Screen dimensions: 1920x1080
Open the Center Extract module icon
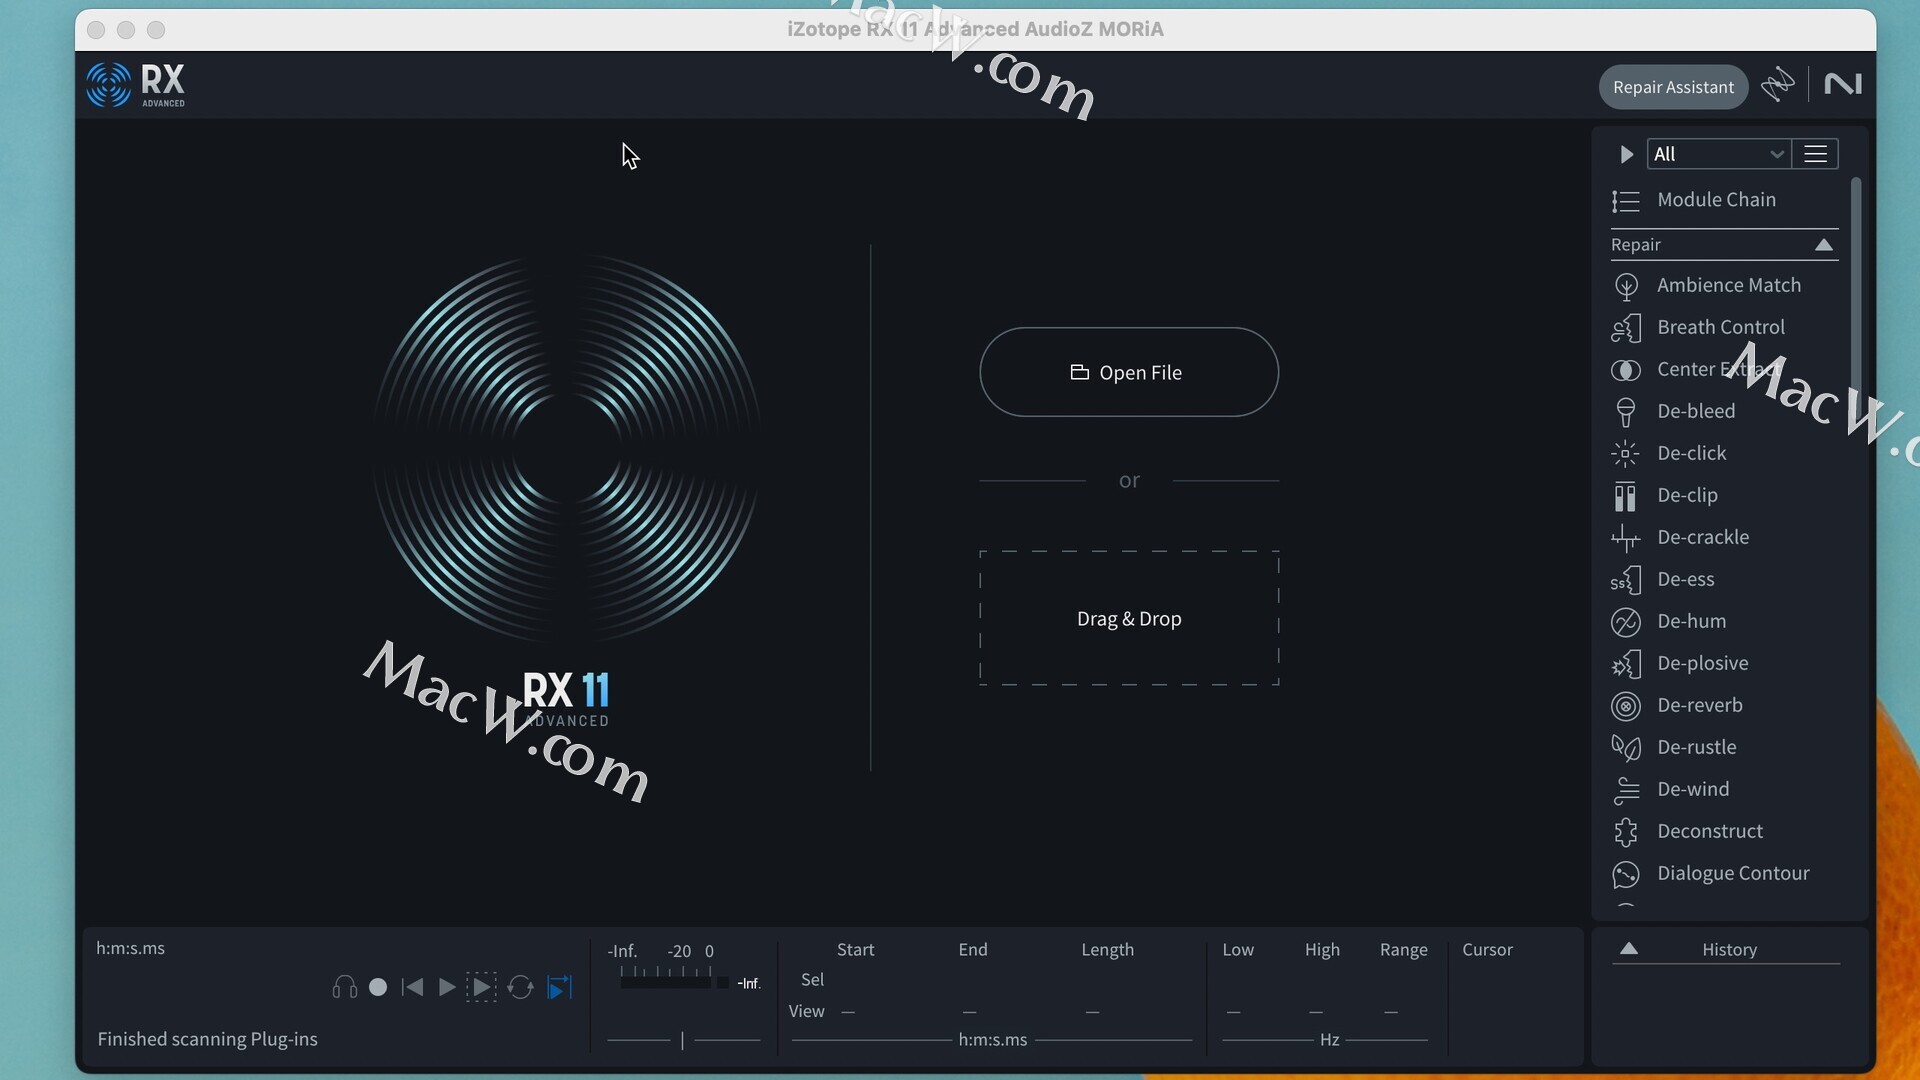click(1626, 370)
